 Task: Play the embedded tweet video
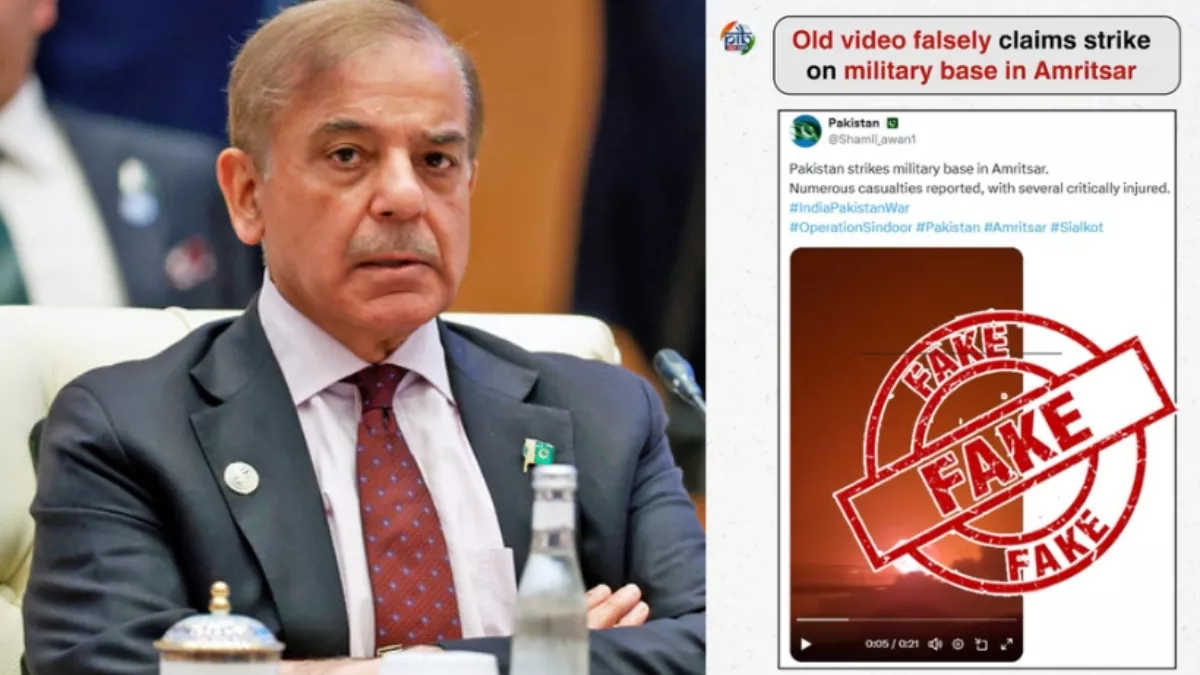(805, 644)
